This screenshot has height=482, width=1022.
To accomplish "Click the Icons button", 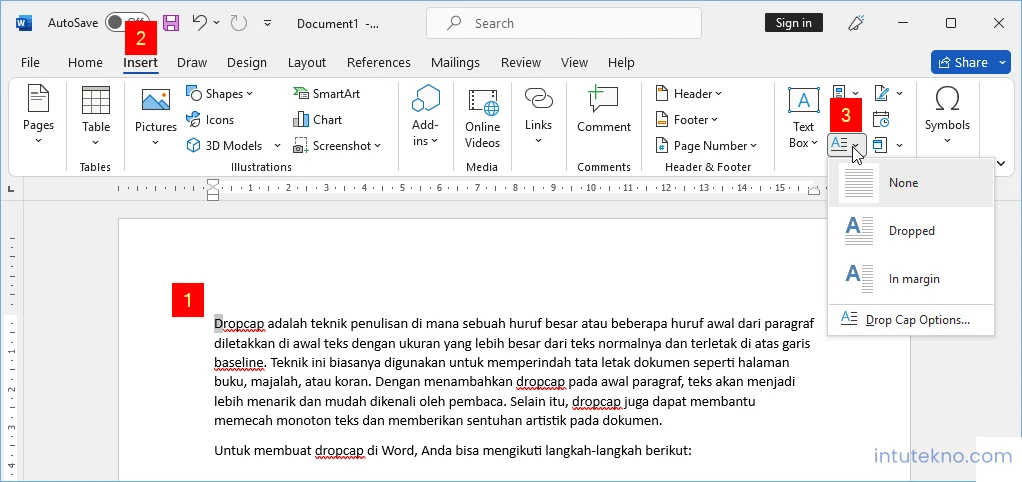I will point(210,120).
